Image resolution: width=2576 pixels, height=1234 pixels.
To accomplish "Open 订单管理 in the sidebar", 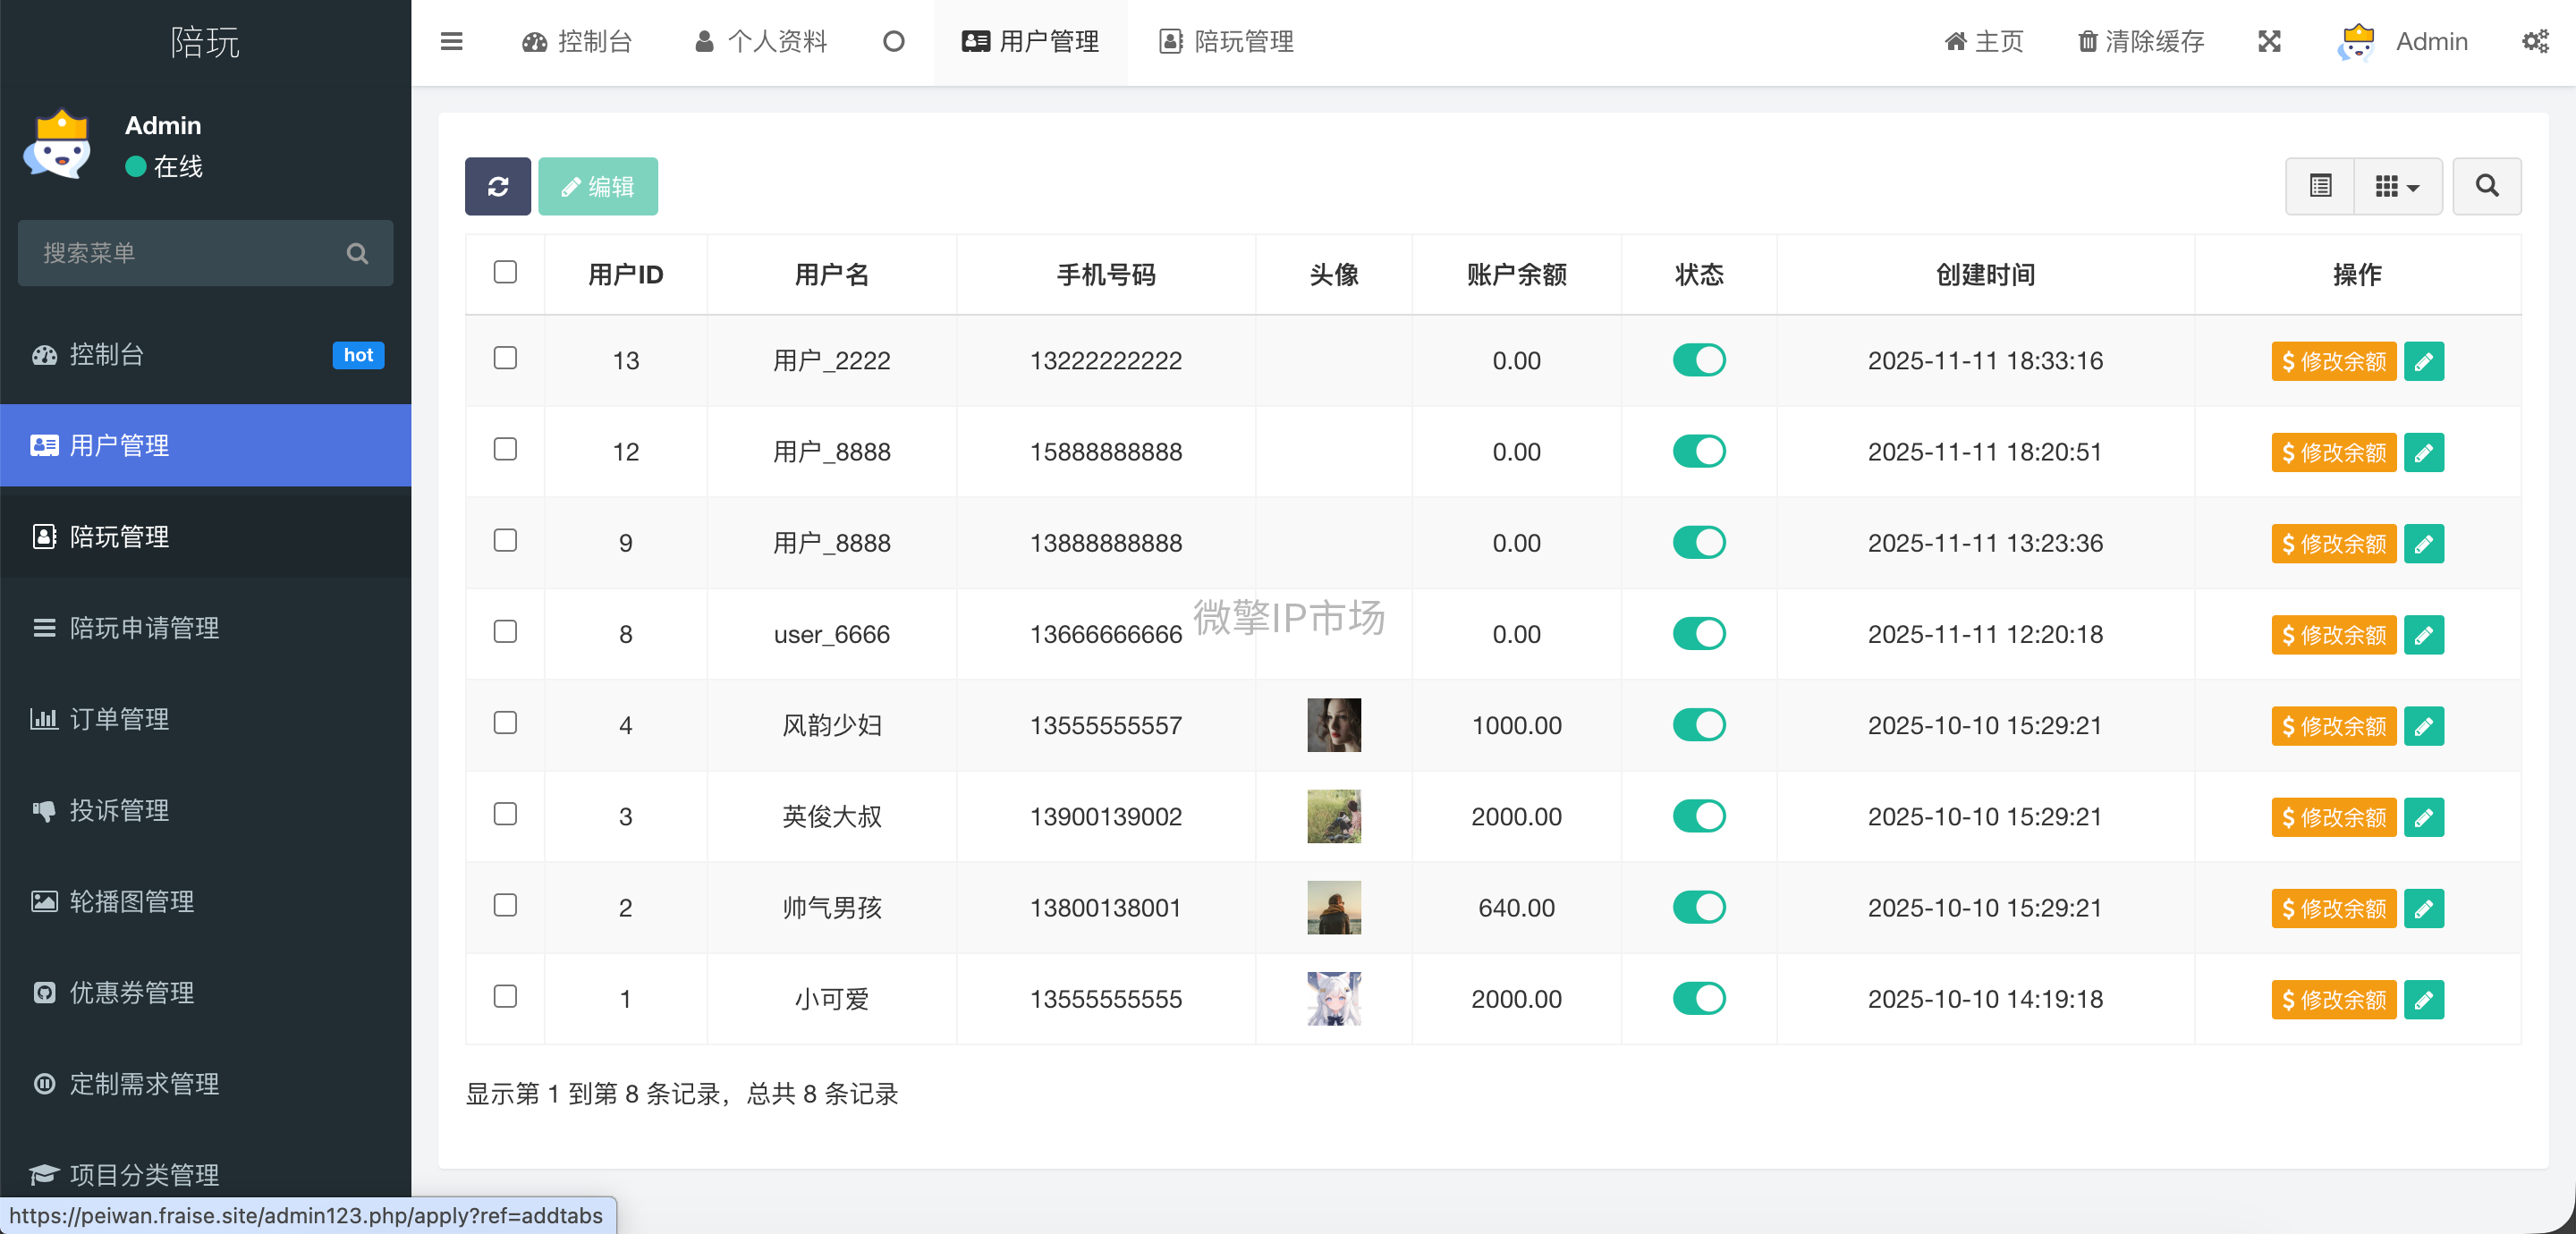I will (118, 719).
